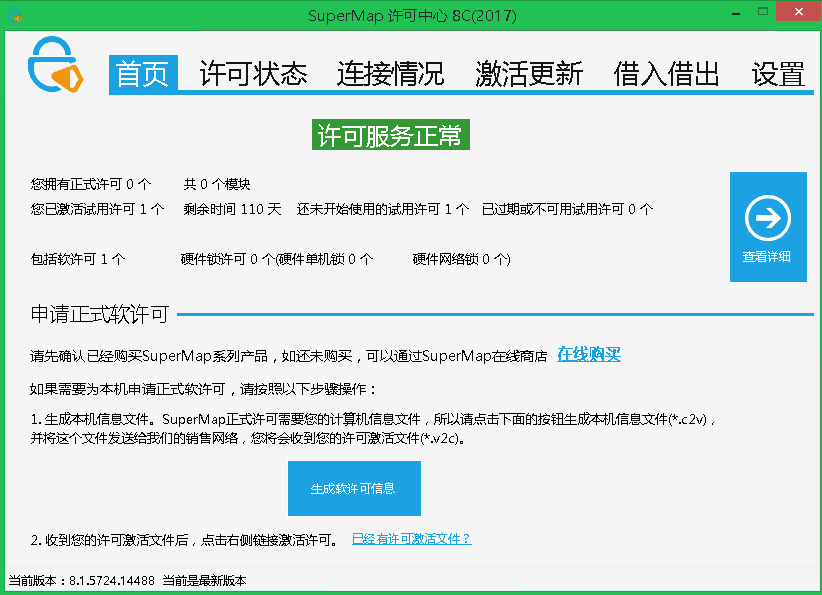This screenshot has width=822, height=595.
Task: Click the 许可服务正常 status banner
Action: [391, 135]
